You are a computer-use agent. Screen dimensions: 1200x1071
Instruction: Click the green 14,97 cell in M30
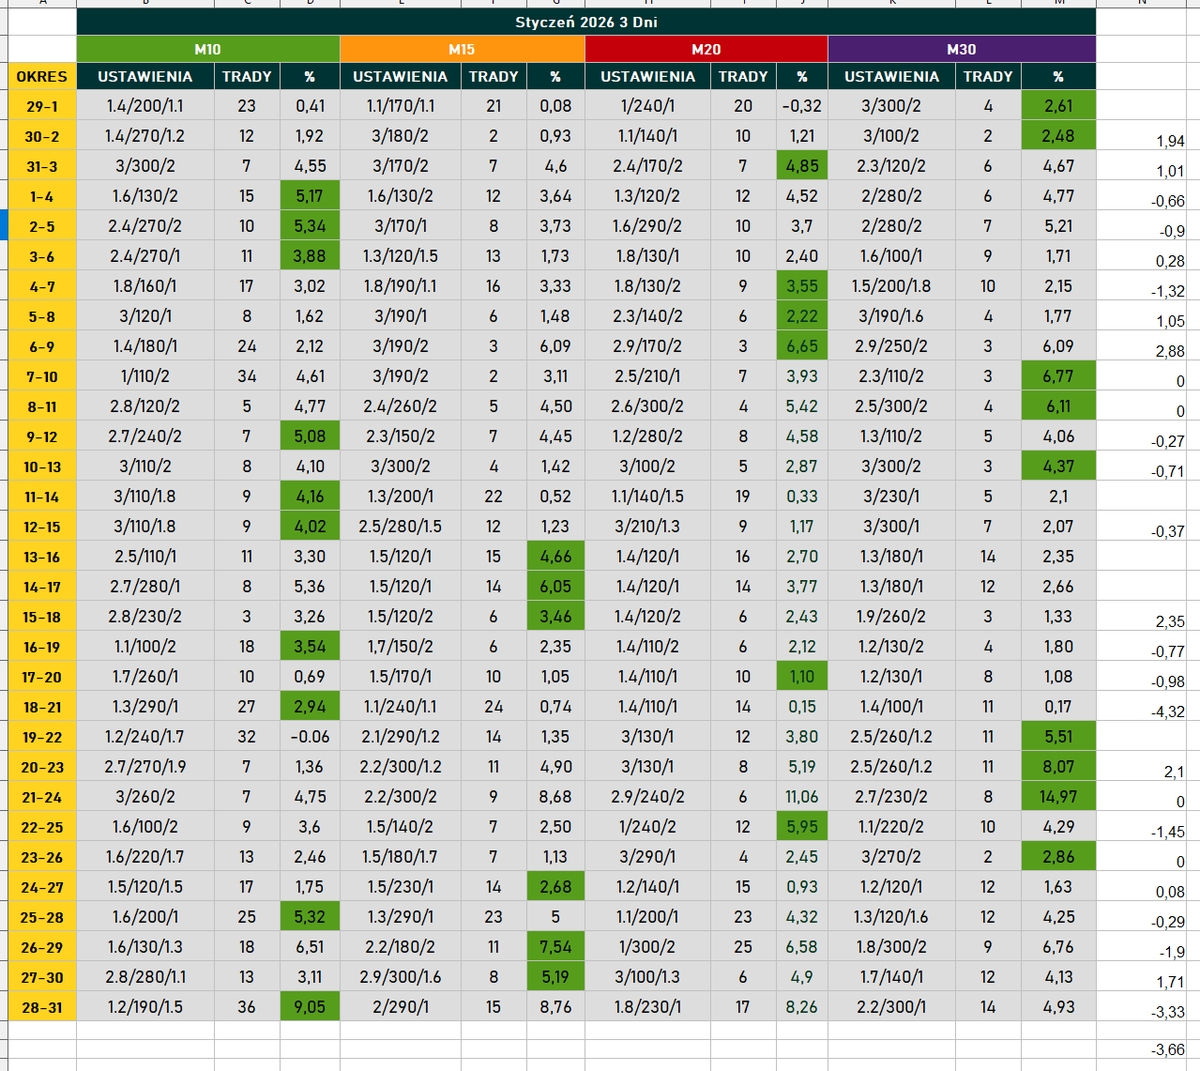[1058, 797]
